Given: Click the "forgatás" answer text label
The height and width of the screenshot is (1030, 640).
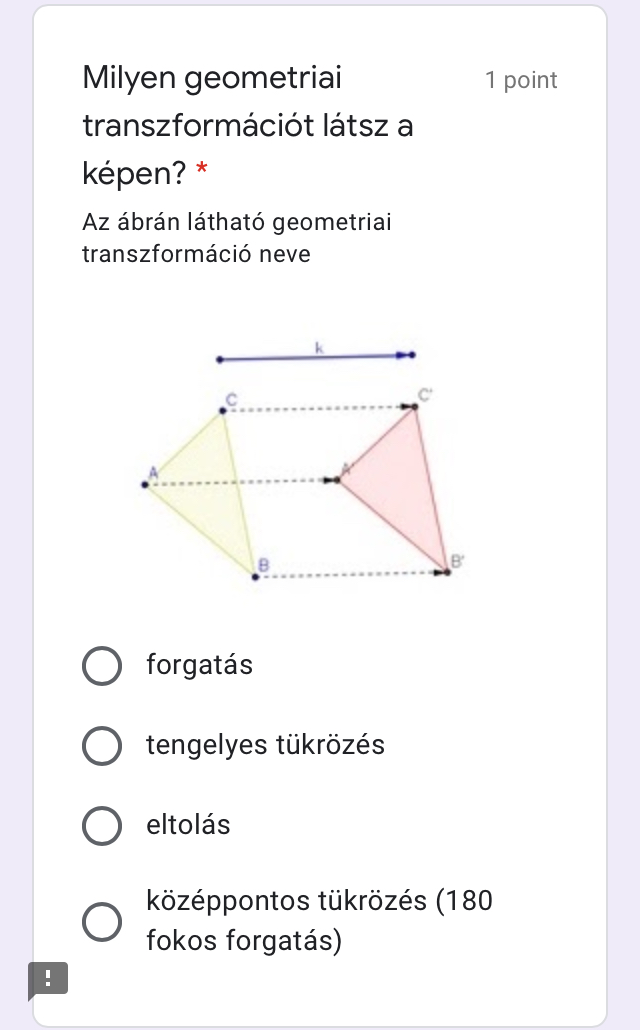Looking at the screenshot, I should (199, 665).
